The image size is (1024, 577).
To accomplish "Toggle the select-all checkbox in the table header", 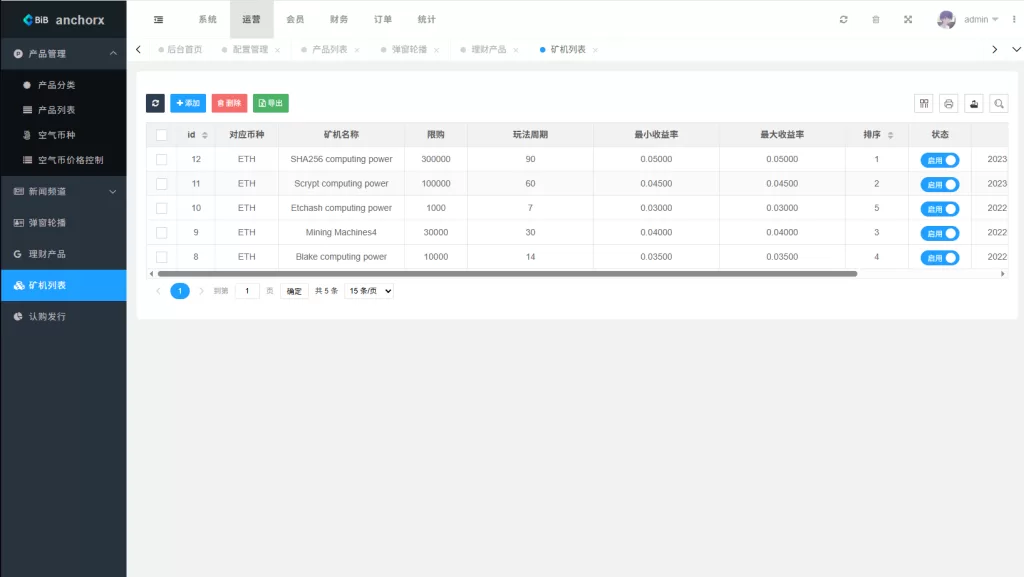I will pos(162,134).
